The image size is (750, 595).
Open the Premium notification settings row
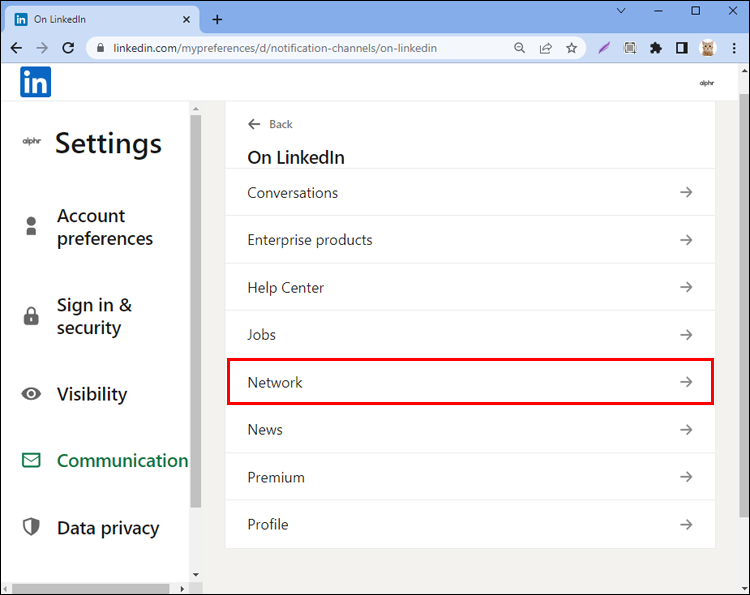click(470, 477)
